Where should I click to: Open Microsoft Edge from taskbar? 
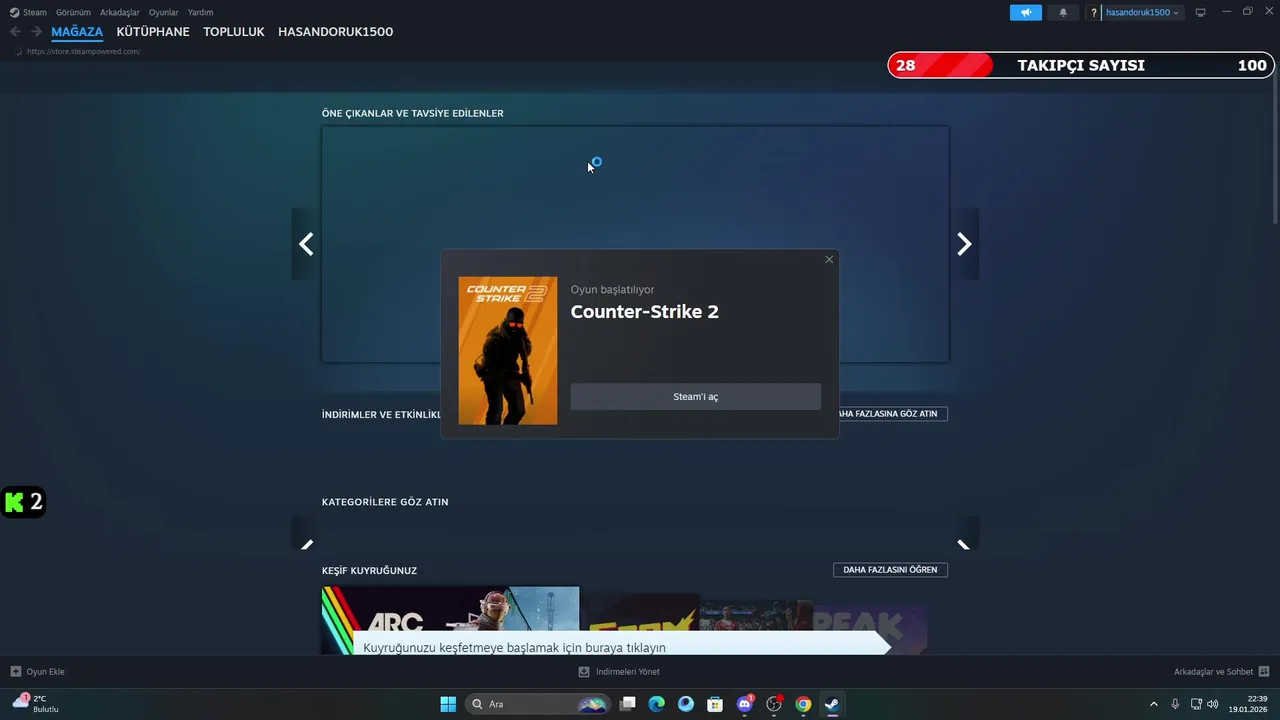tap(657, 704)
